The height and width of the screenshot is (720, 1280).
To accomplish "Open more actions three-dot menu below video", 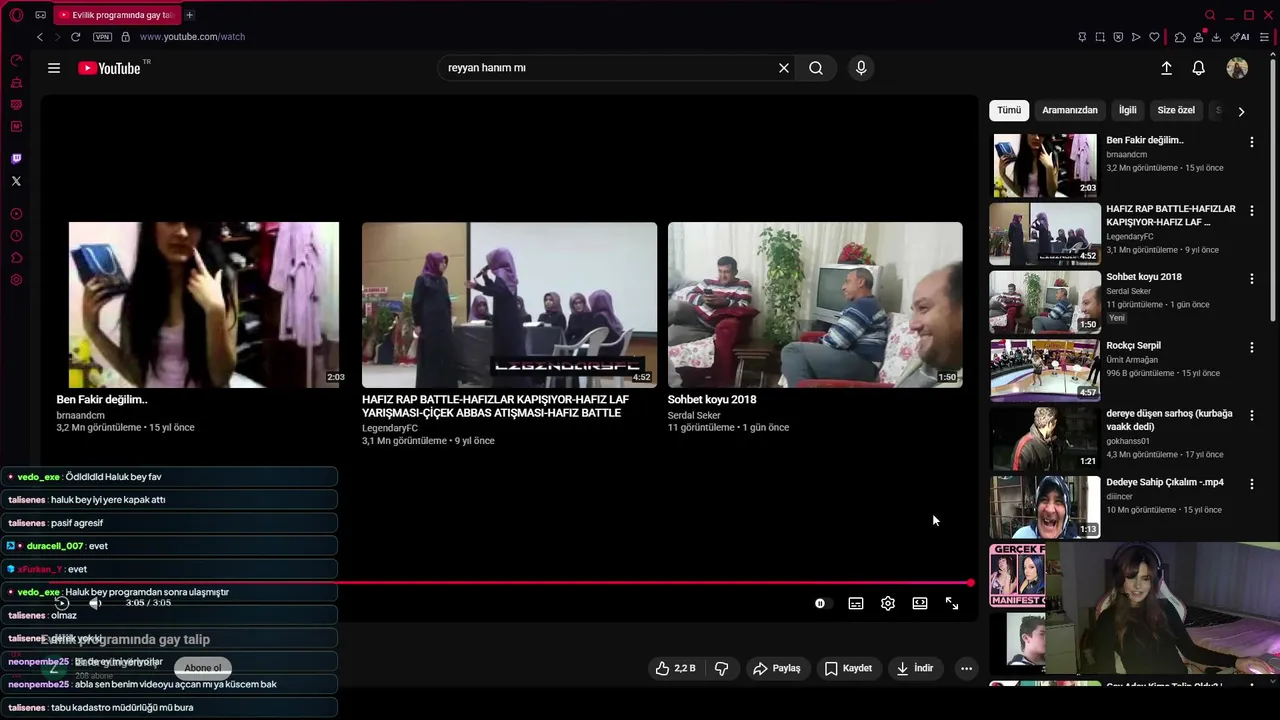I will point(966,668).
